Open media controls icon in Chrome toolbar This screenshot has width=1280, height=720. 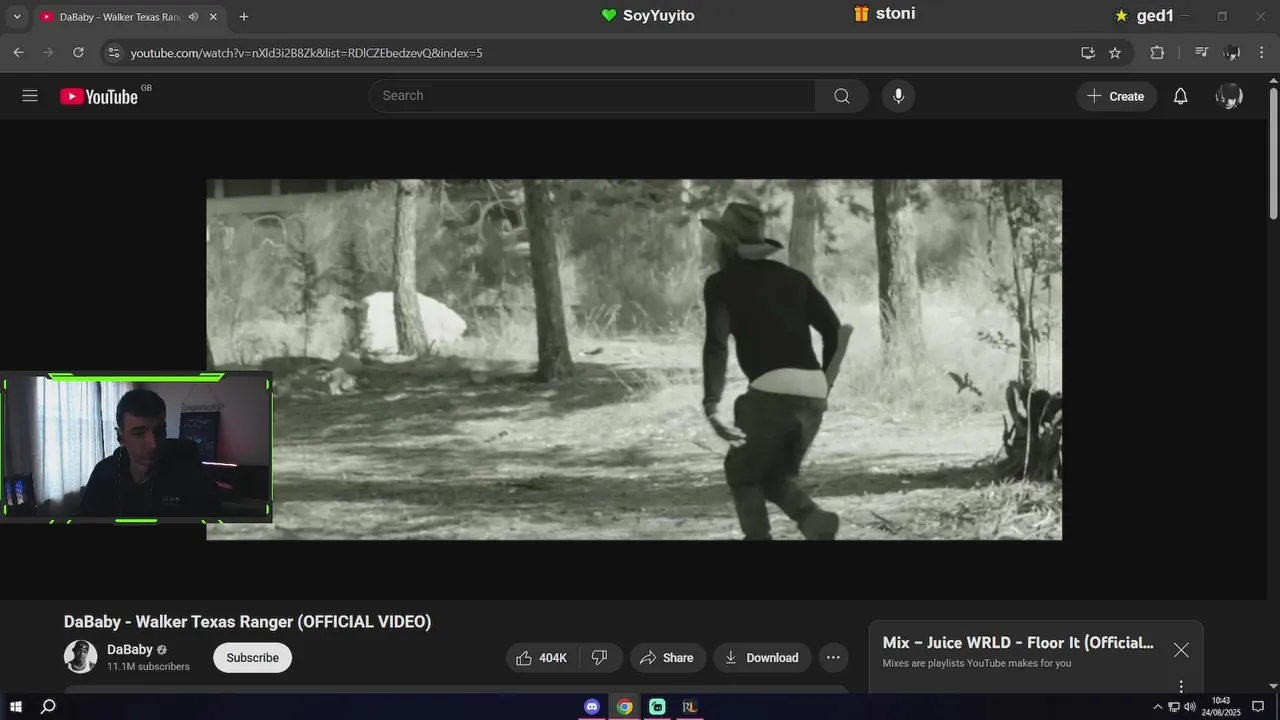pos(1202,52)
